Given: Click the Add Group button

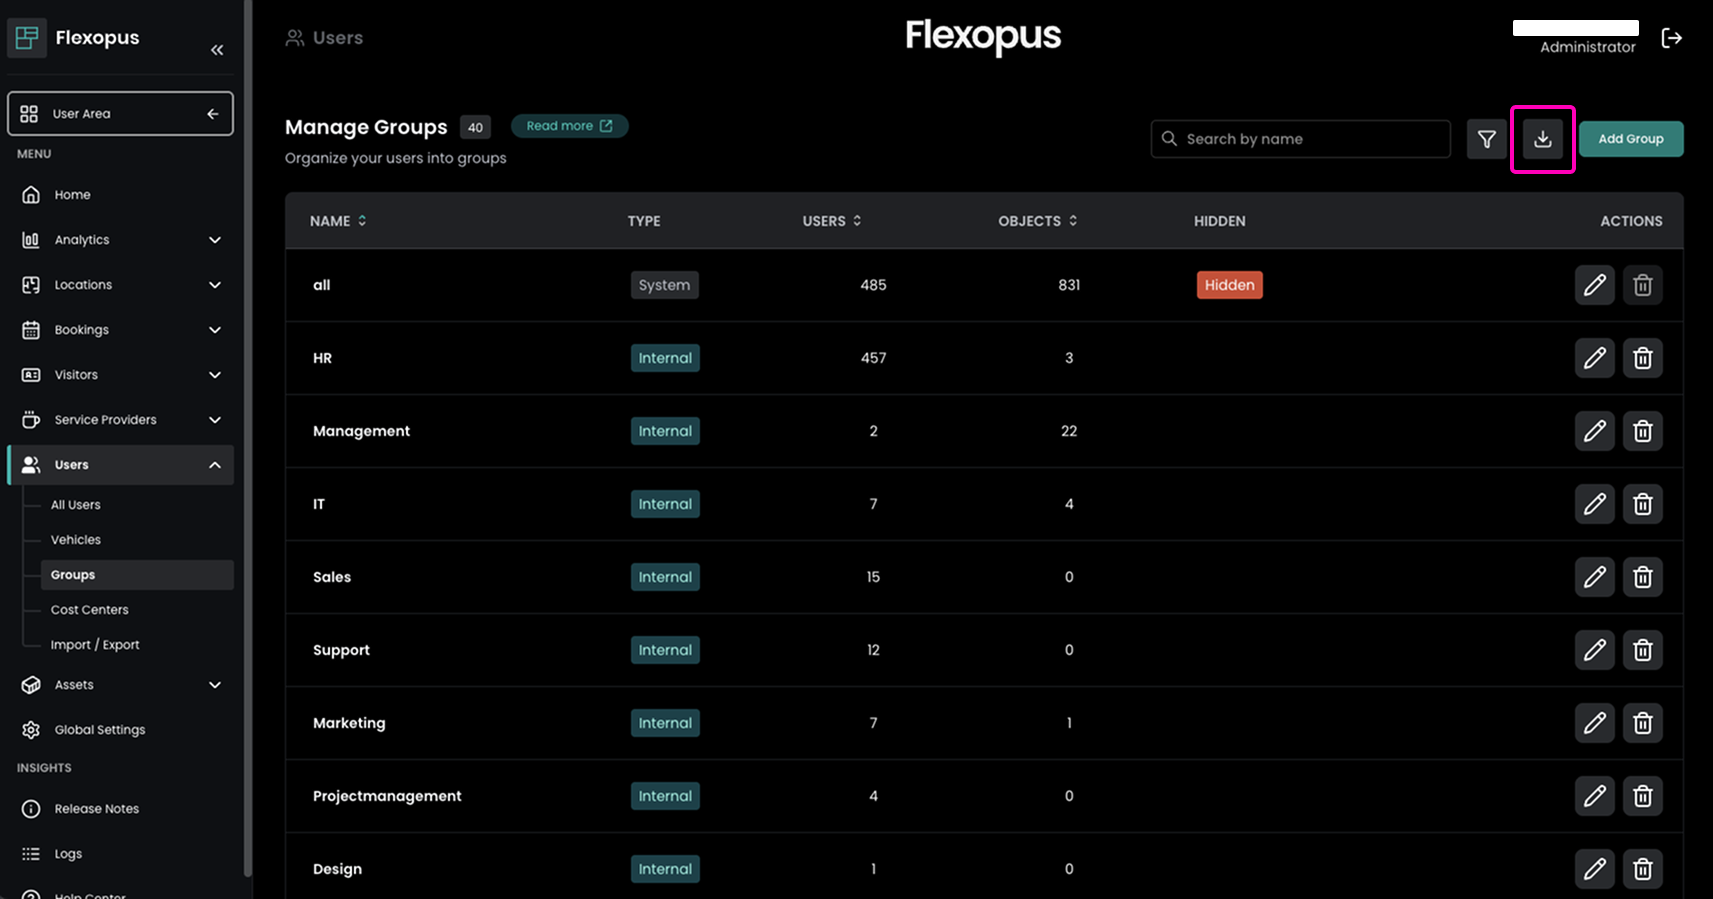Looking at the screenshot, I should tap(1630, 139).
